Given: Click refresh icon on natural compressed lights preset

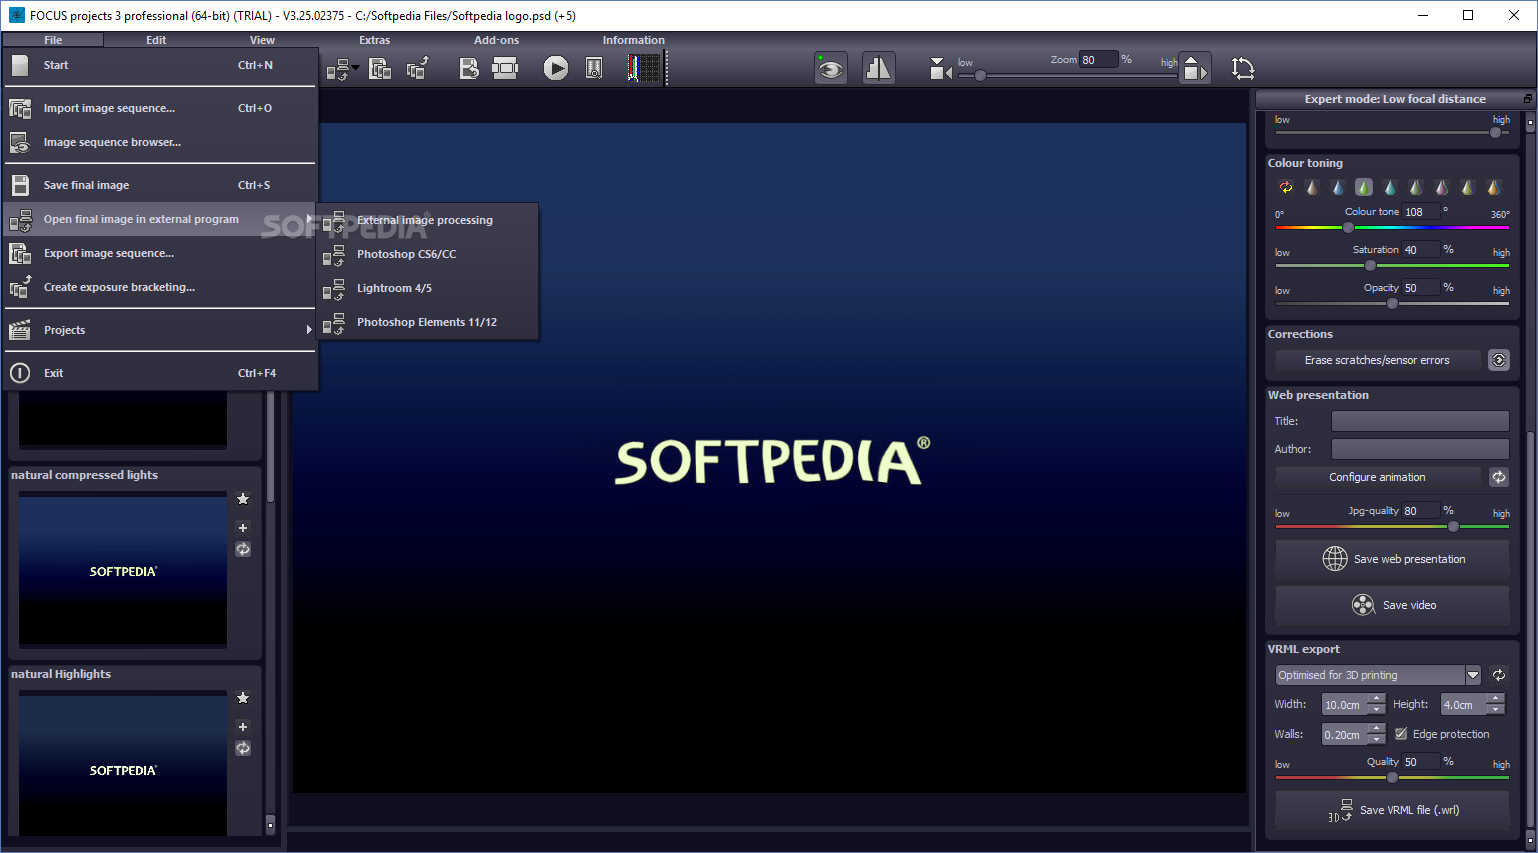Looking at the screenshot, I should click(243, 549).
